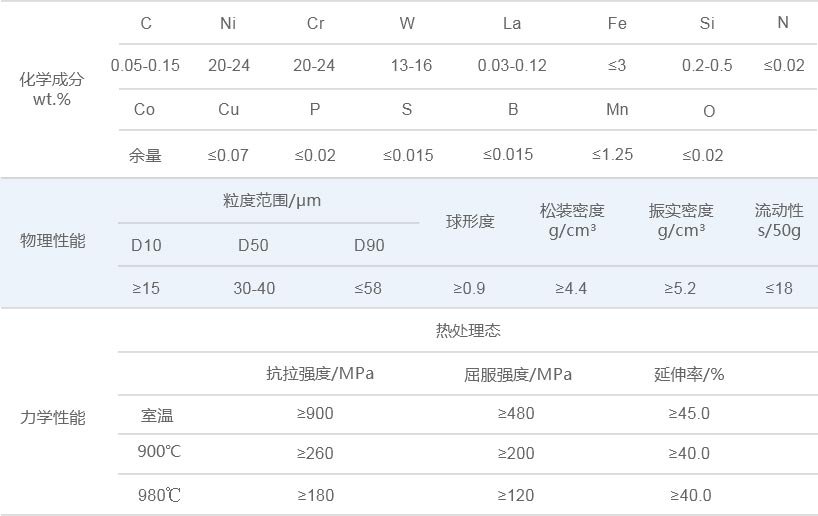Image resolution: width=818 pixels, height=516 pixels.
Task: Click the 抗拉强度/MPa column header
Action: [320, 375]
